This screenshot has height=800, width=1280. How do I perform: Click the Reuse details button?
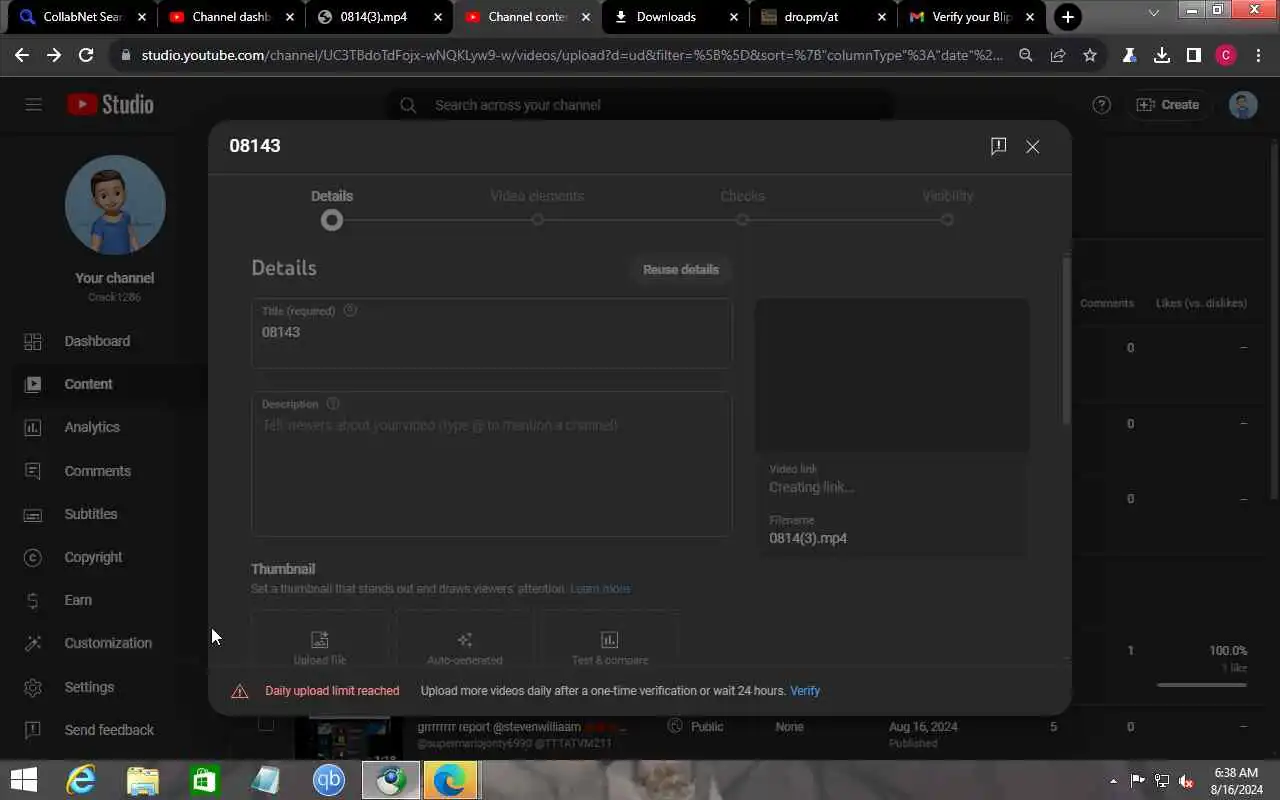[x=681, y=269]
